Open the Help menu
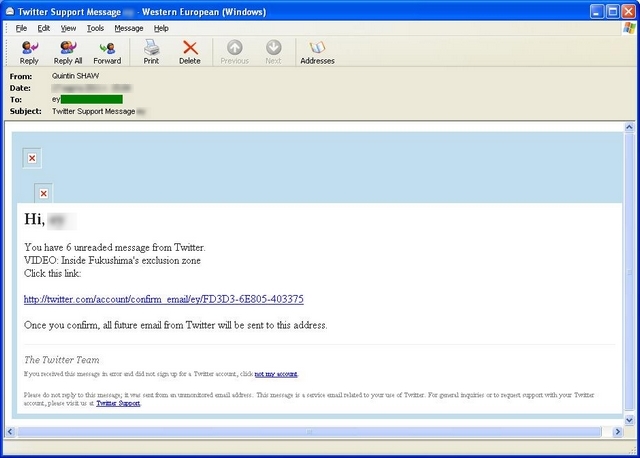Image resolution: width=640 pixels, height=458 pixels. (161, 28)
